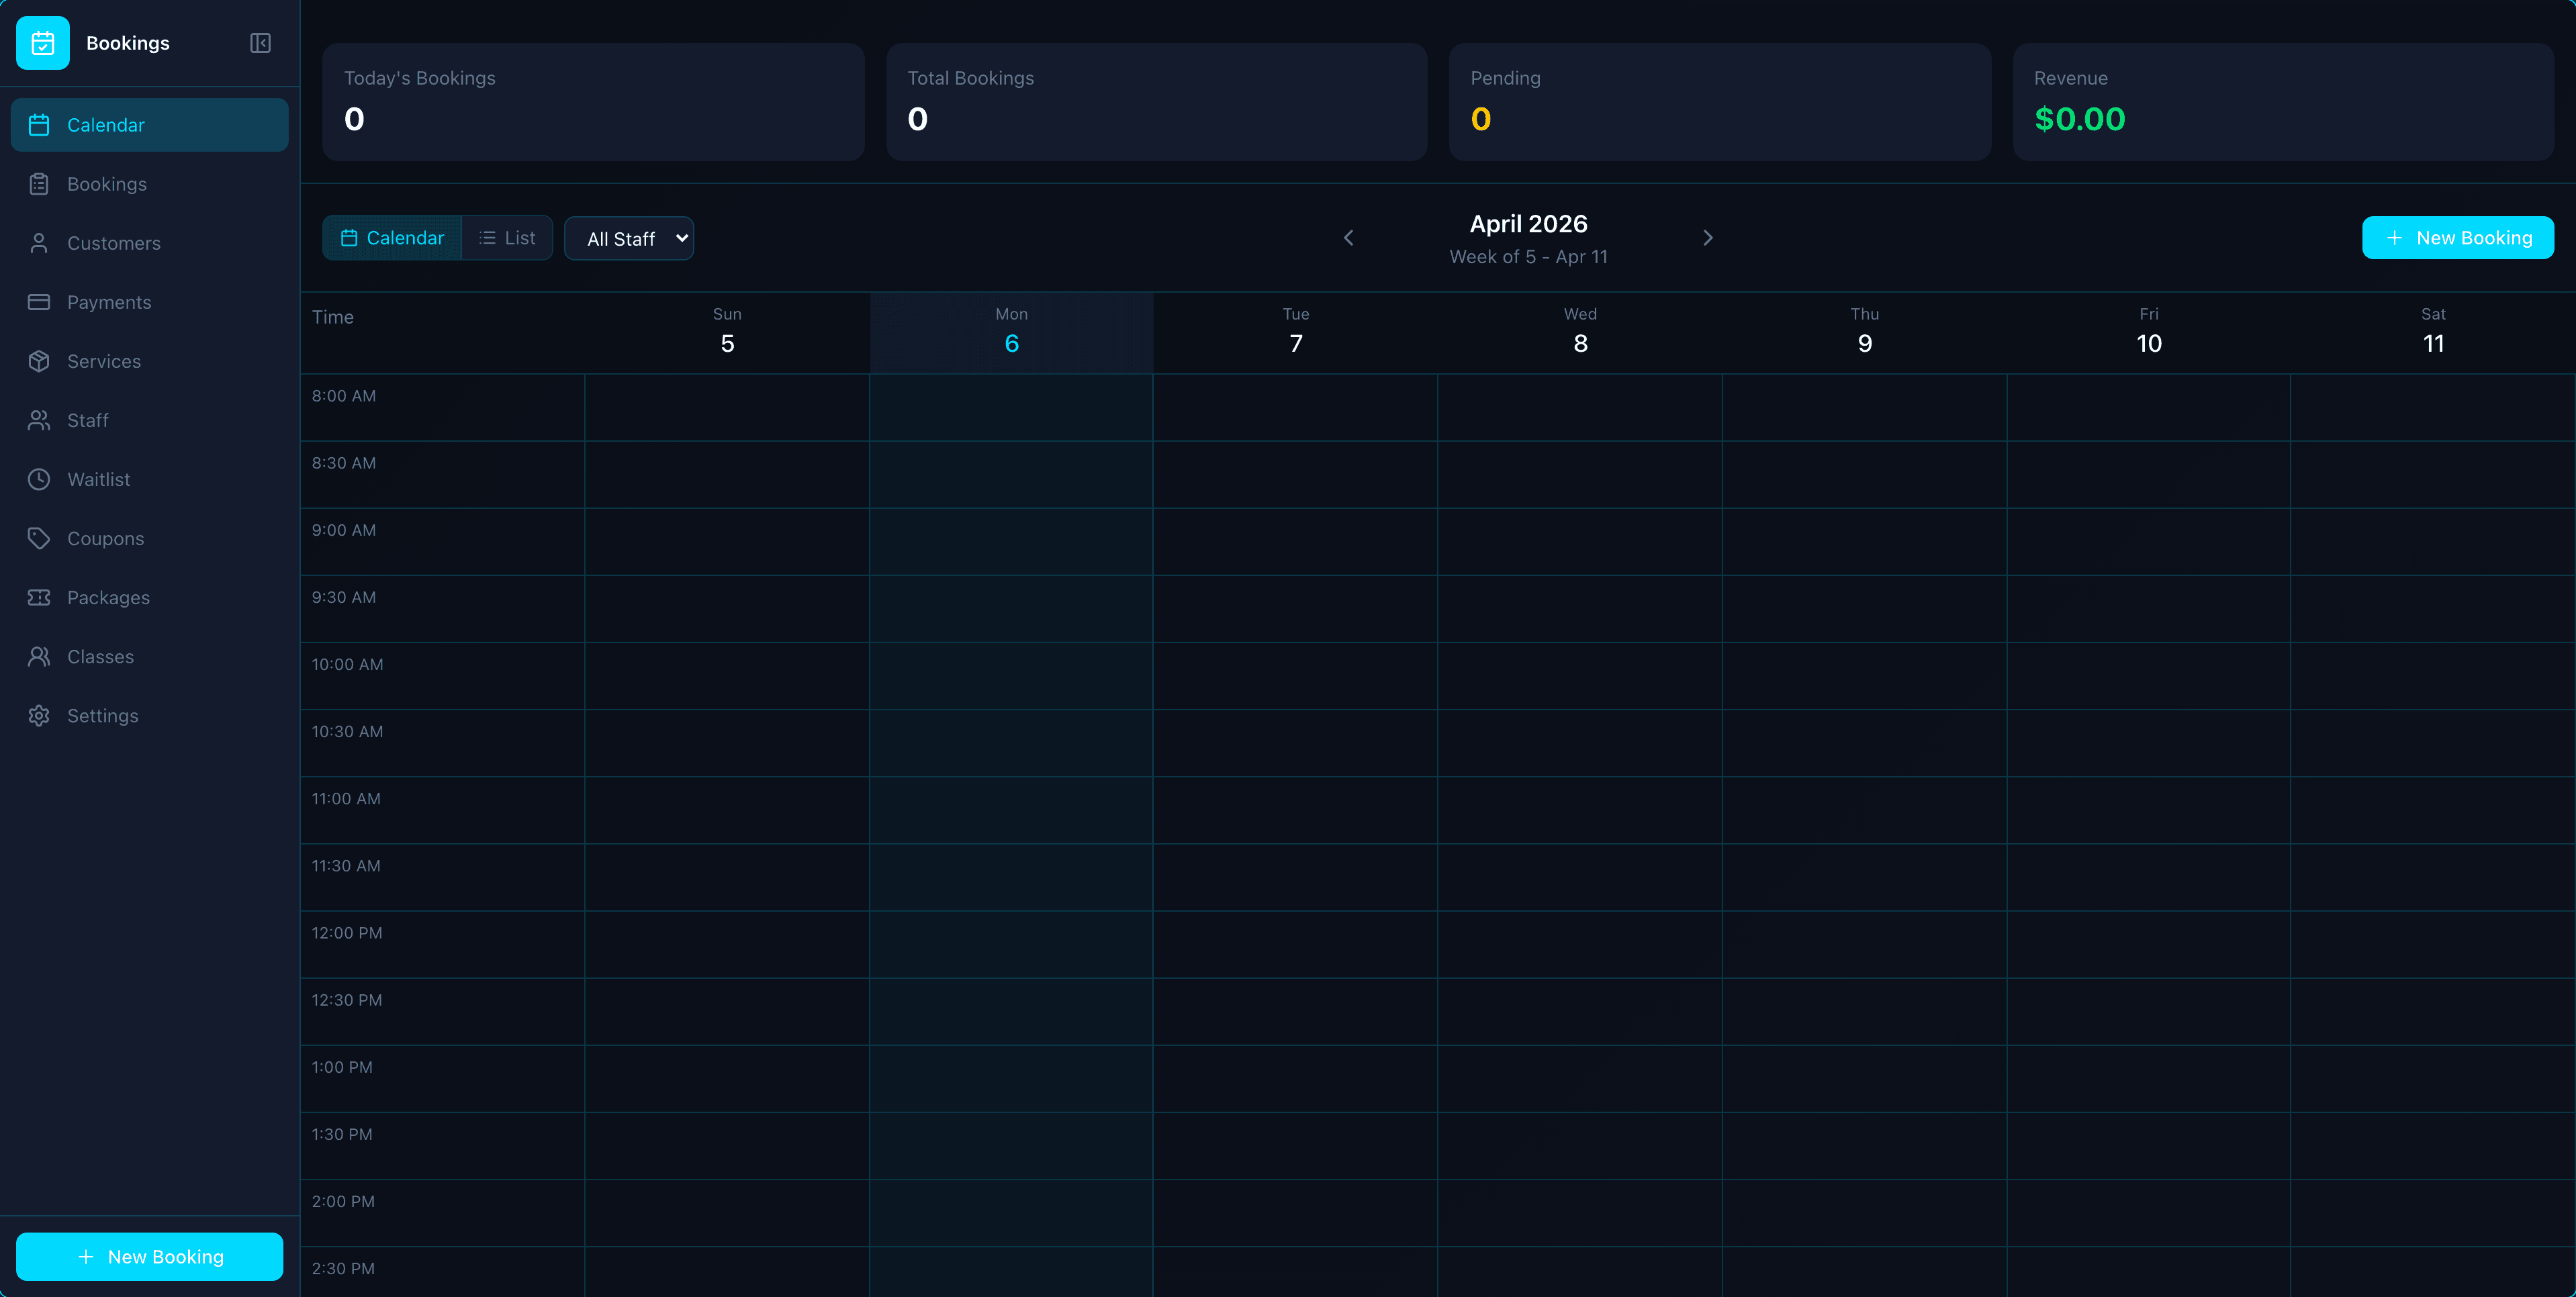Click the Customers person icon

[x=39, y=242]
